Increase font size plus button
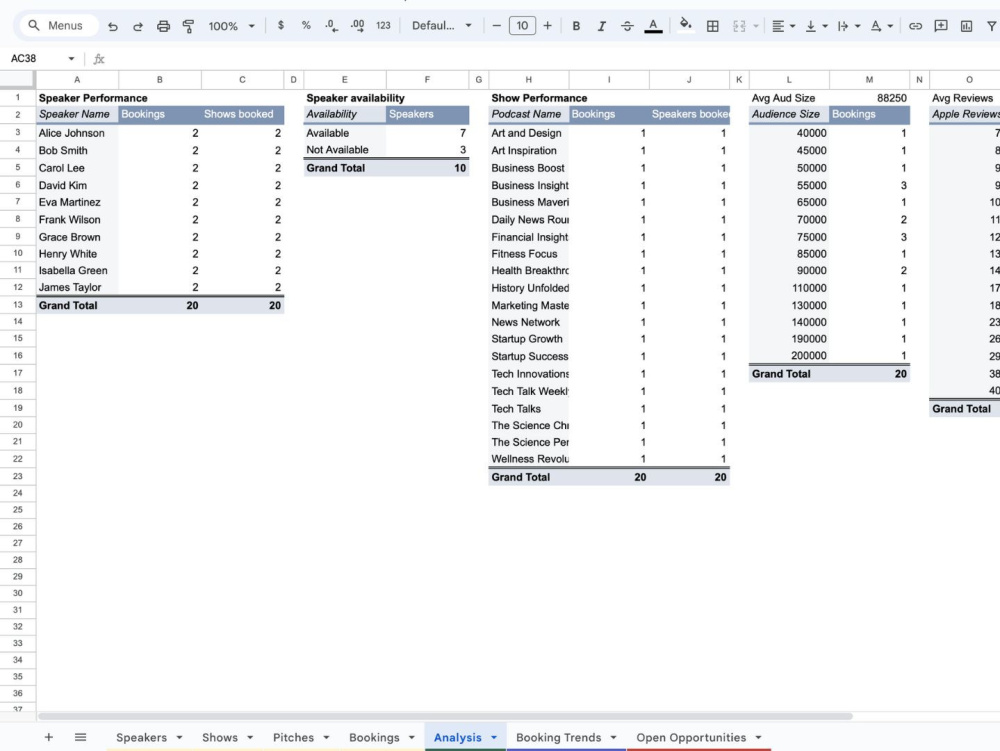This screenshot has width=1000, height=751. 547,26
